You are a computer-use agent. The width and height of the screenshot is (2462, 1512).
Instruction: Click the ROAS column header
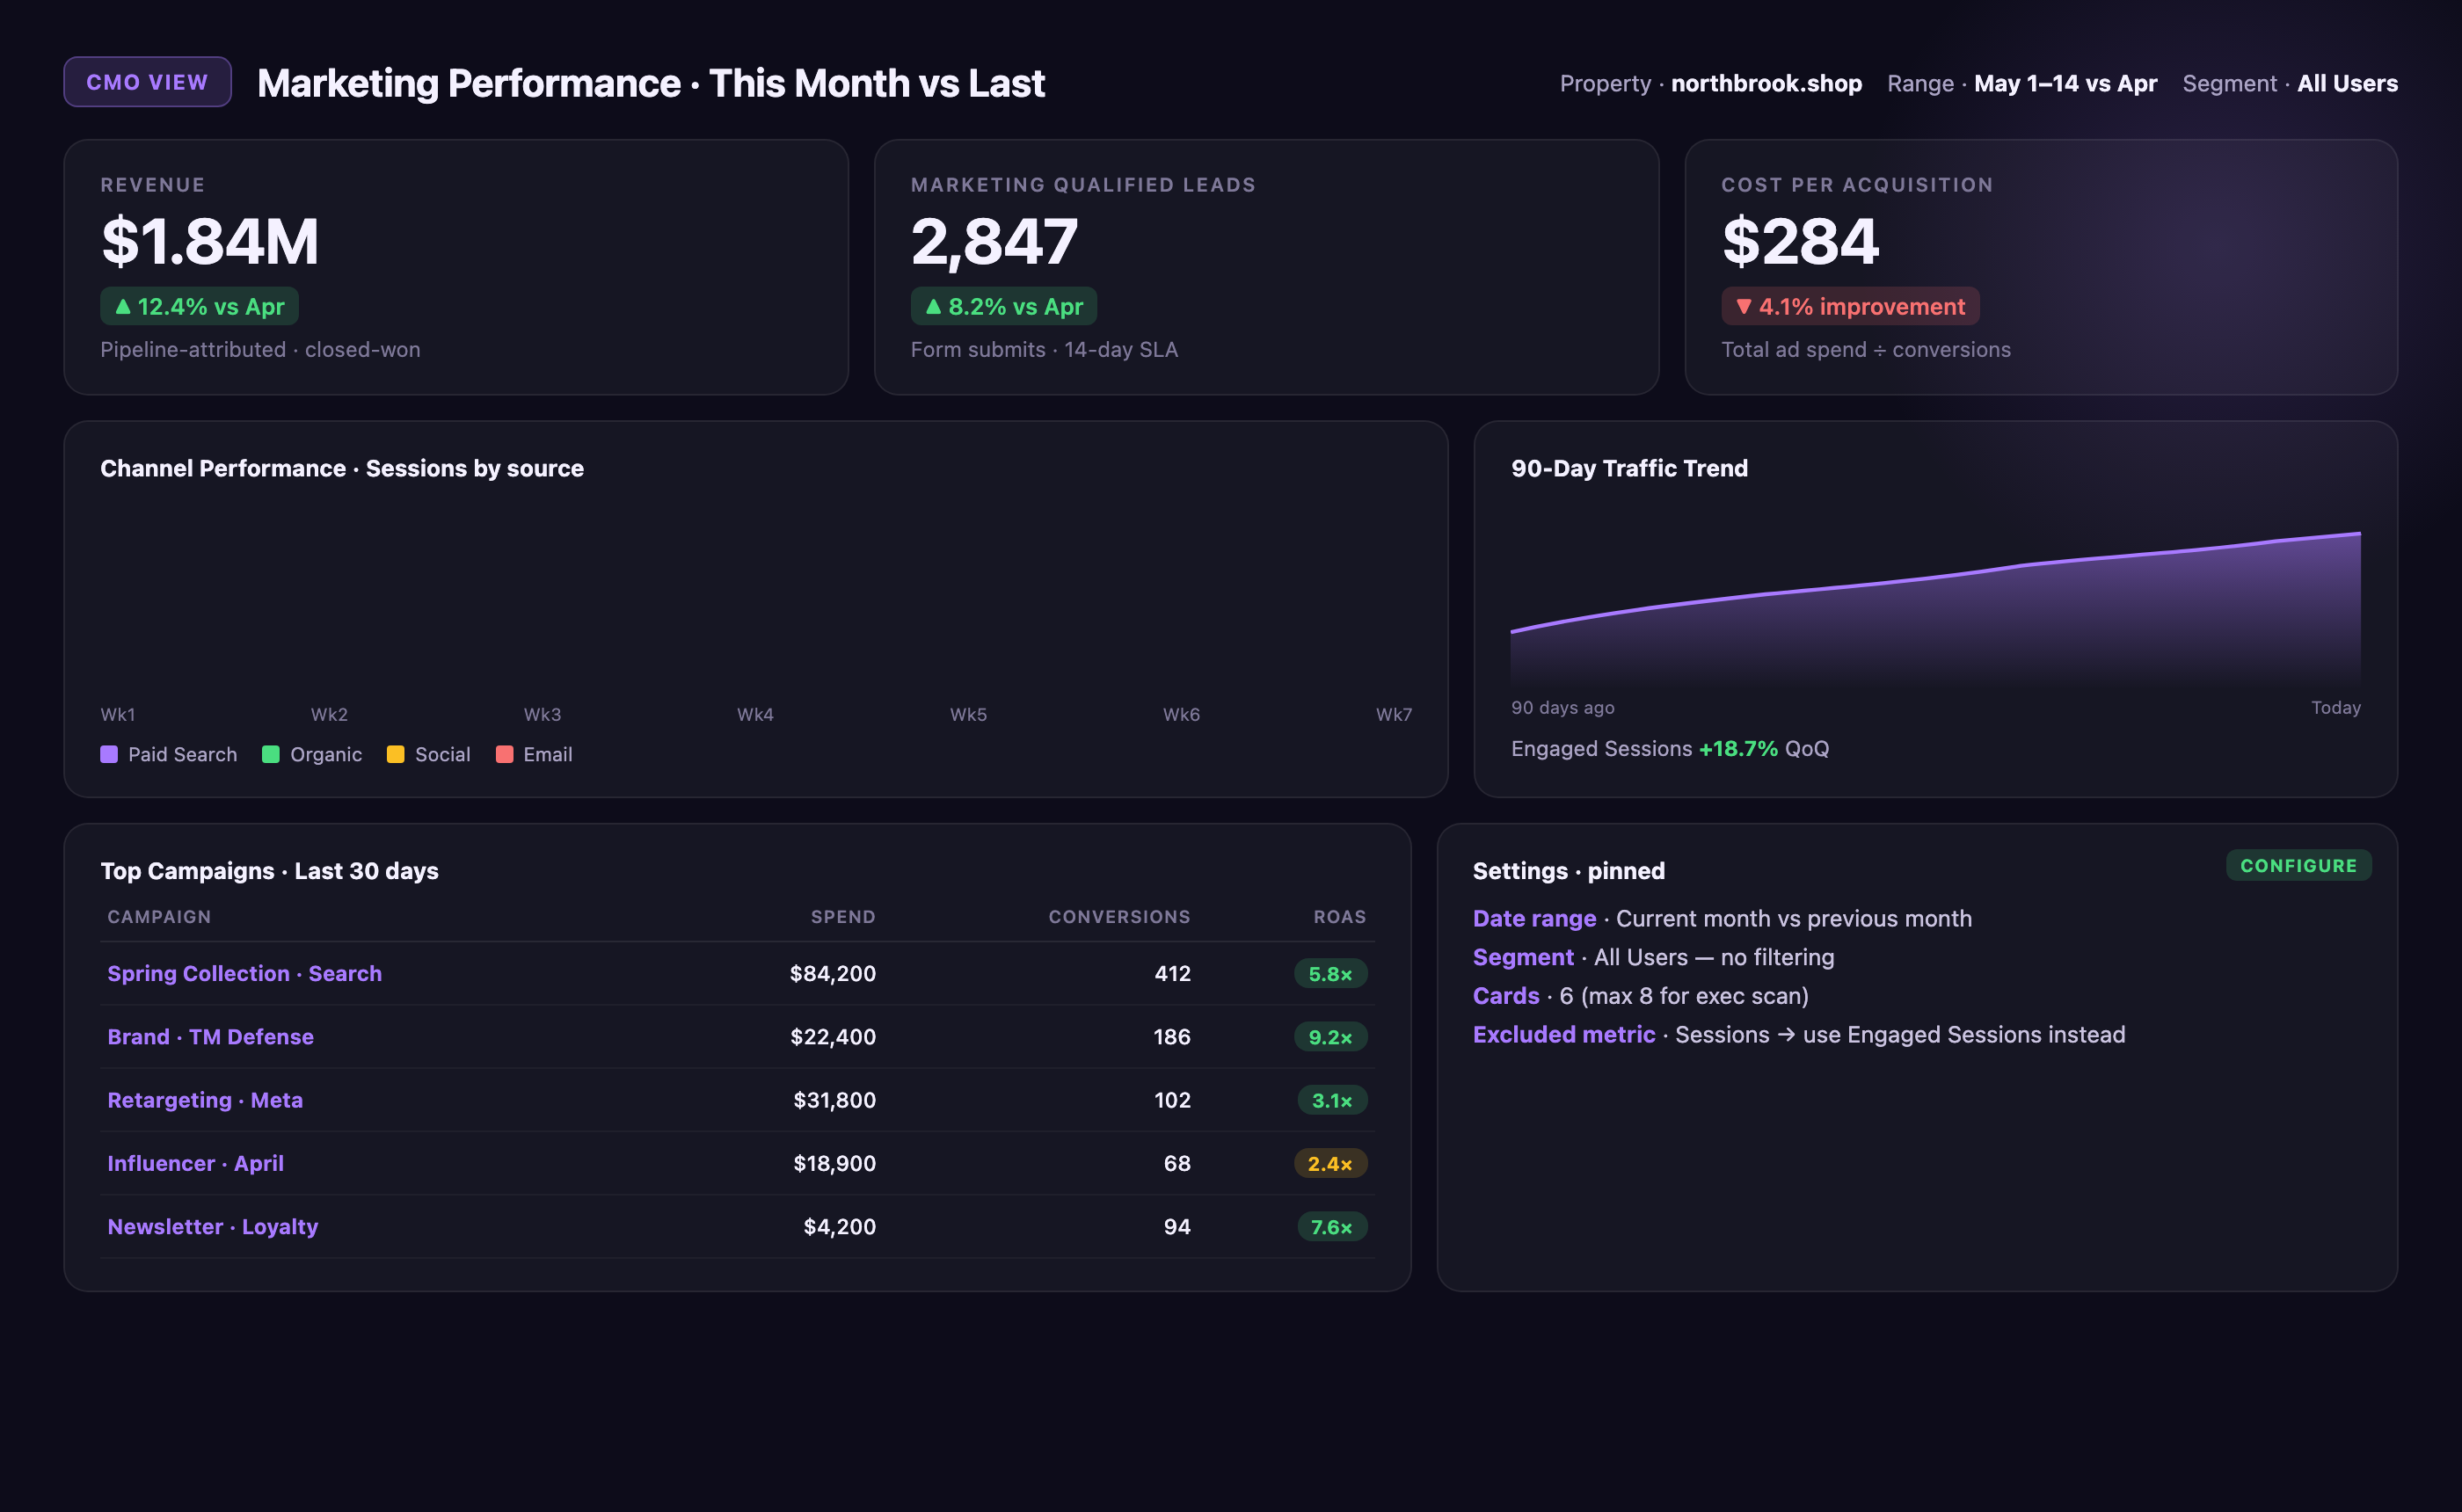pyautogui.click(x=1339, y=917)
